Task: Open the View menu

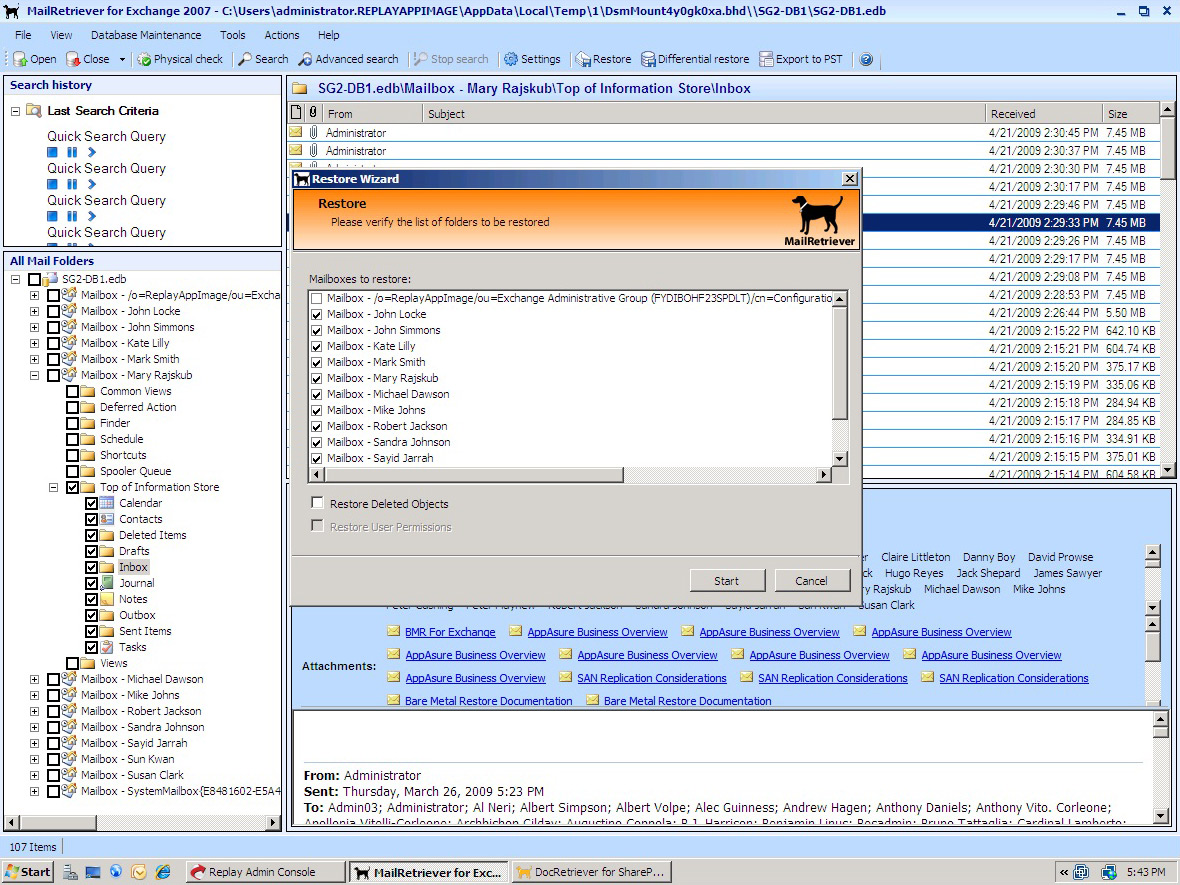Action: tap(61, 35)
